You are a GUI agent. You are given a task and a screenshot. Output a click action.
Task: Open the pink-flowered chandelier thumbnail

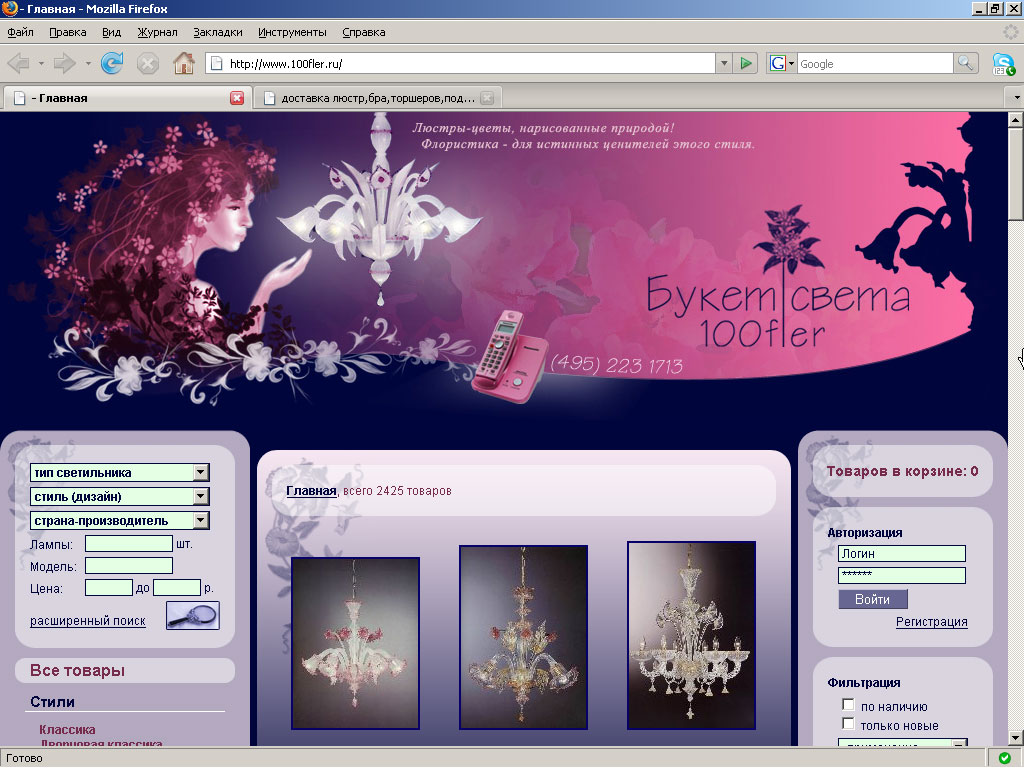point(355,643)
